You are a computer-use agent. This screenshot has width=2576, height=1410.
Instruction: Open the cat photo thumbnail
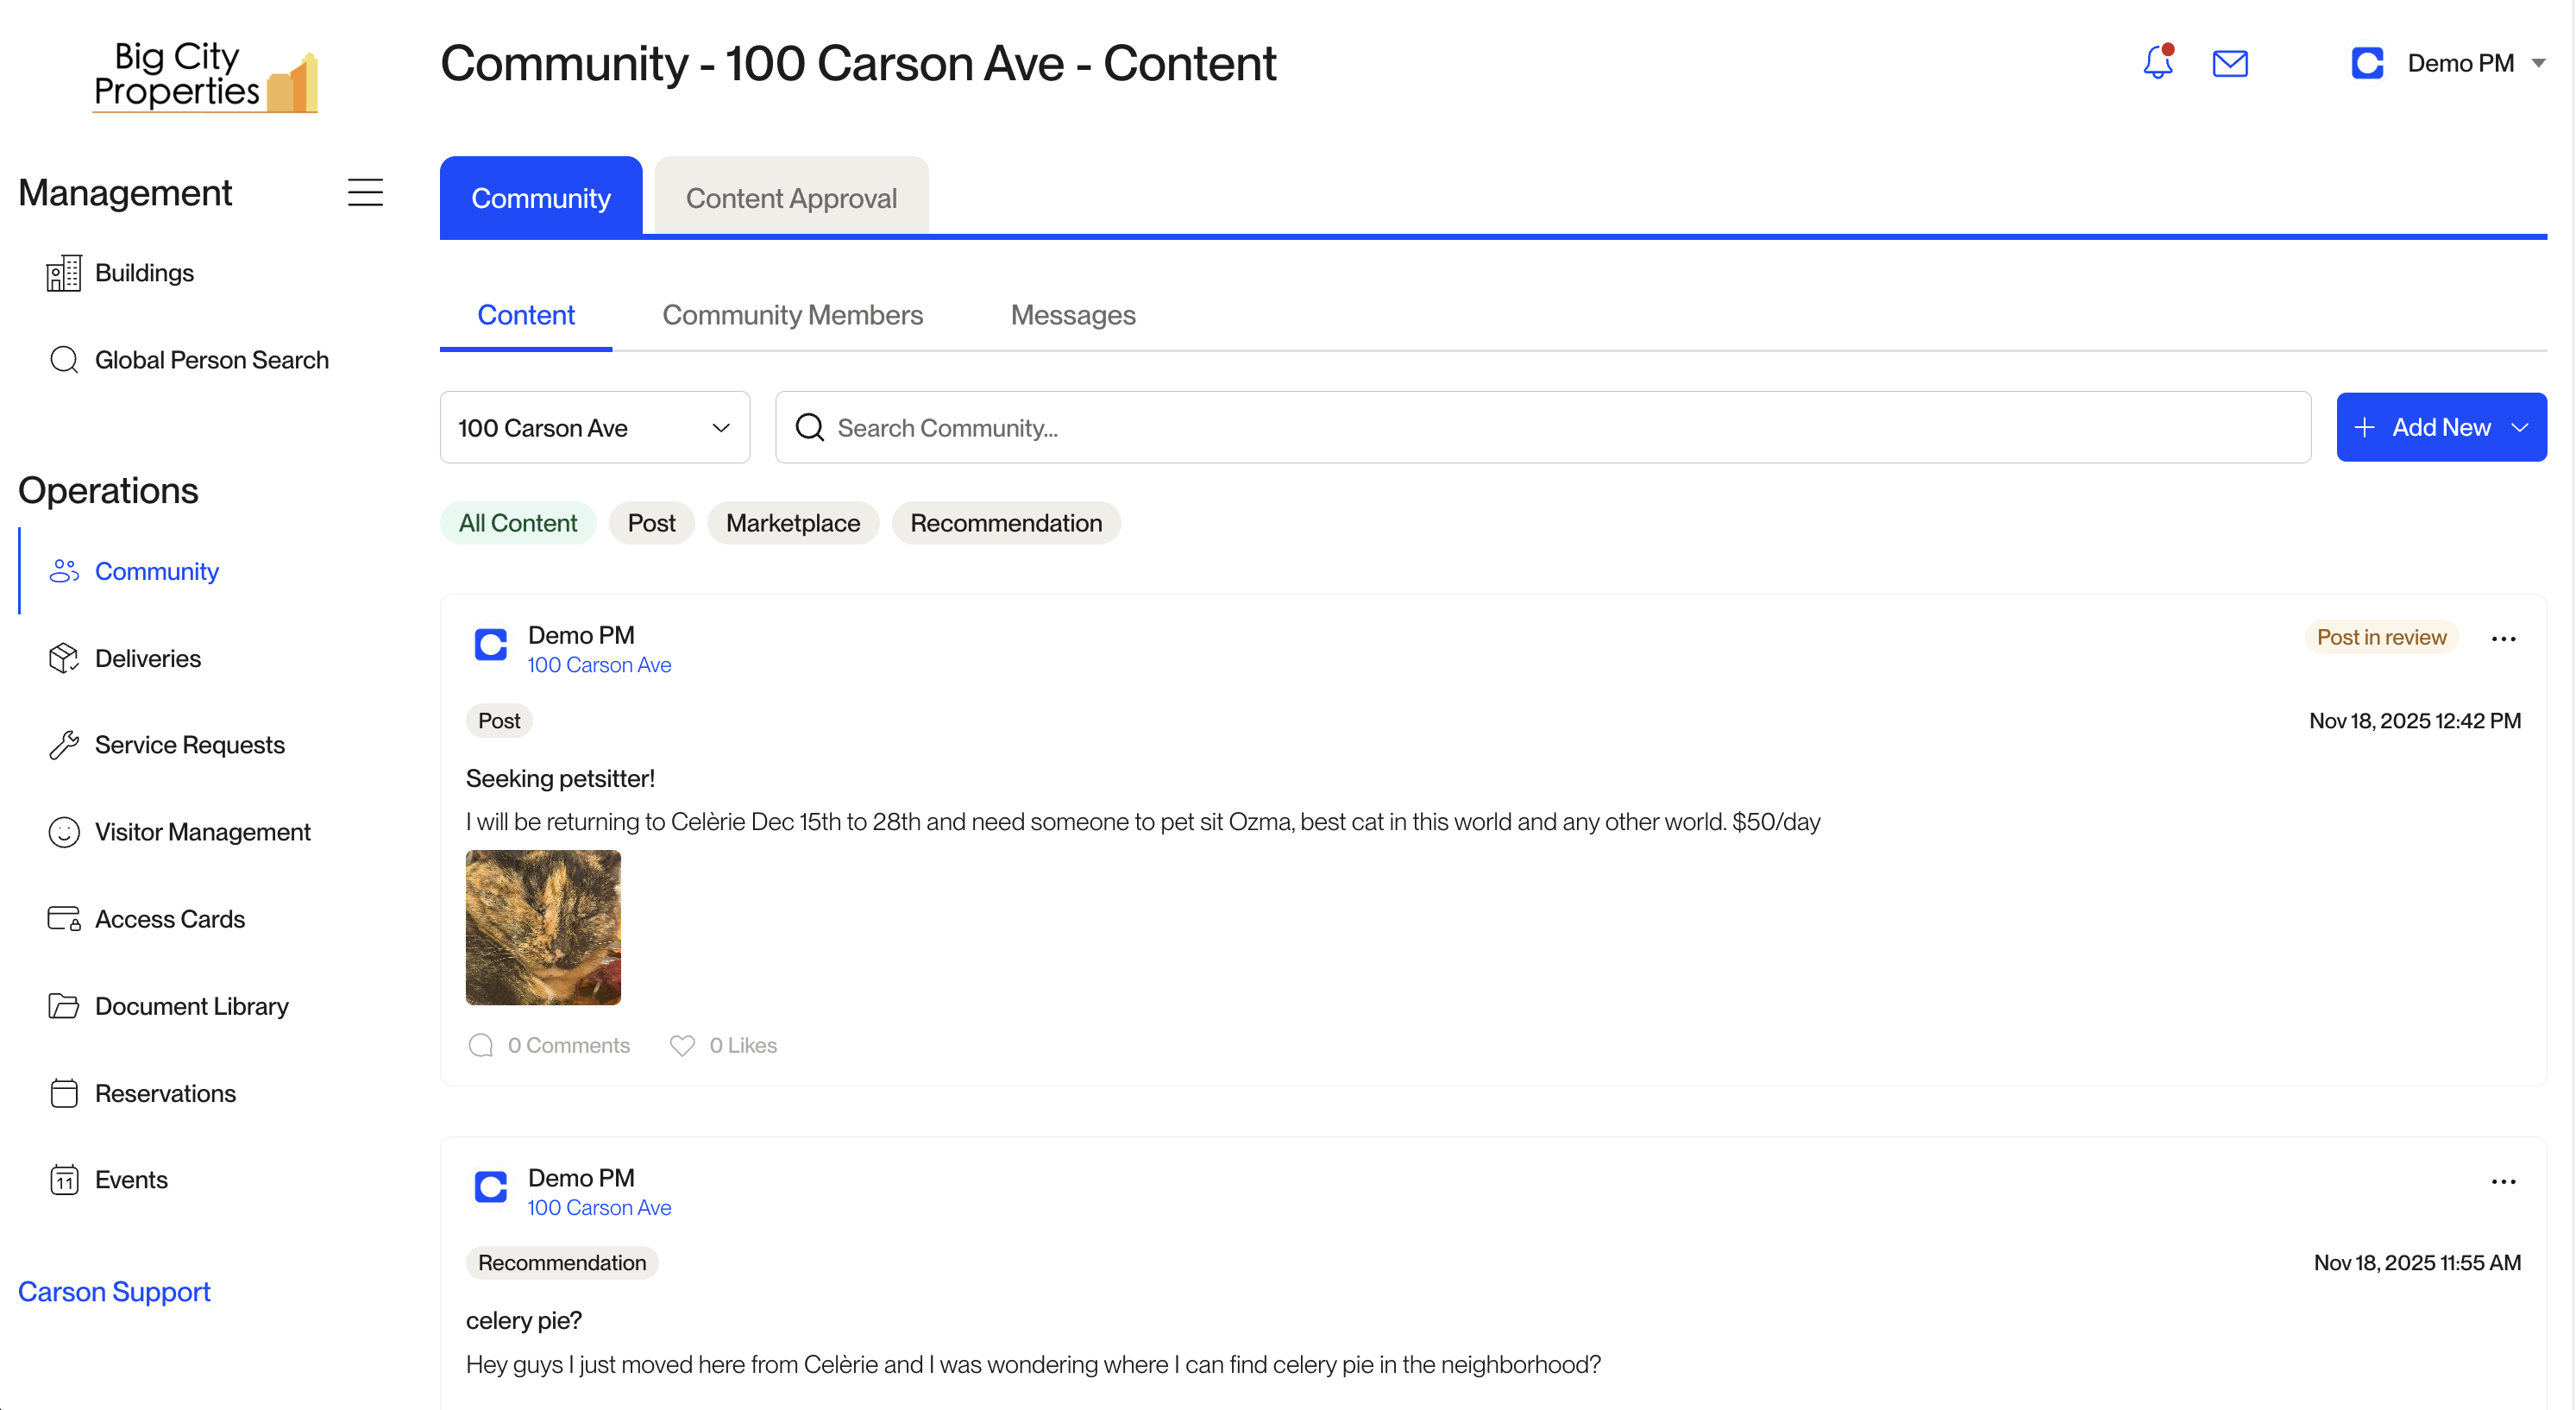pyautogui.click(x=543, y=928)
